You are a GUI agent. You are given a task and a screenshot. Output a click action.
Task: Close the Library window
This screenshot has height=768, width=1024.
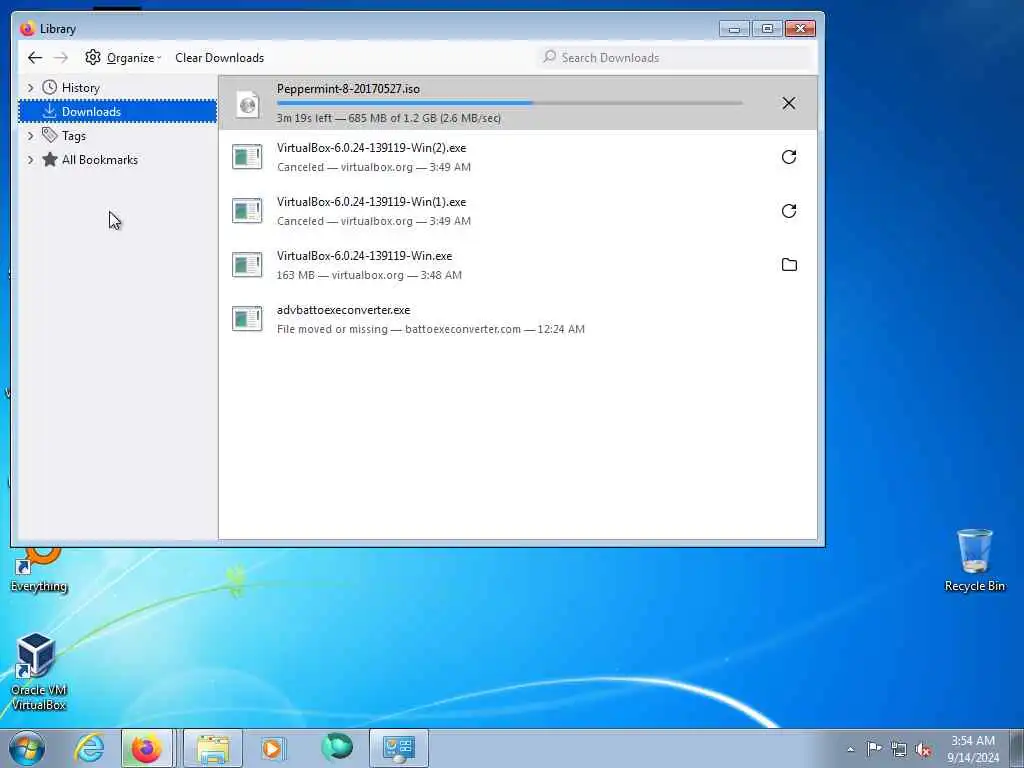[800, 29]
